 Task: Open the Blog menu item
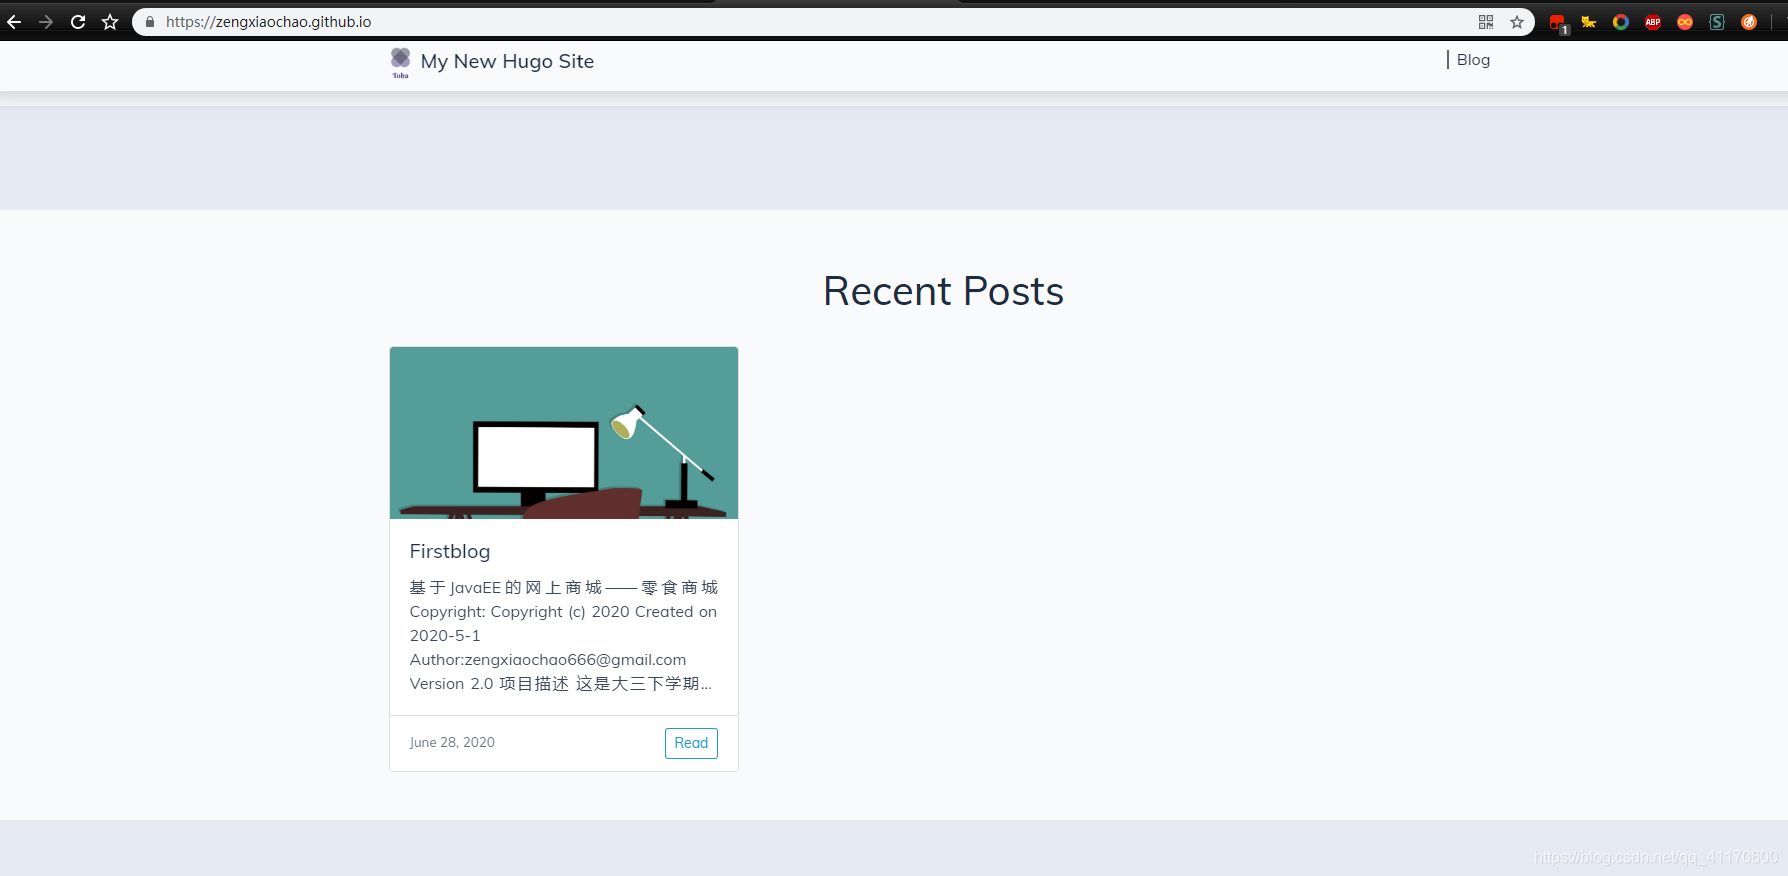pos(1473,60)
